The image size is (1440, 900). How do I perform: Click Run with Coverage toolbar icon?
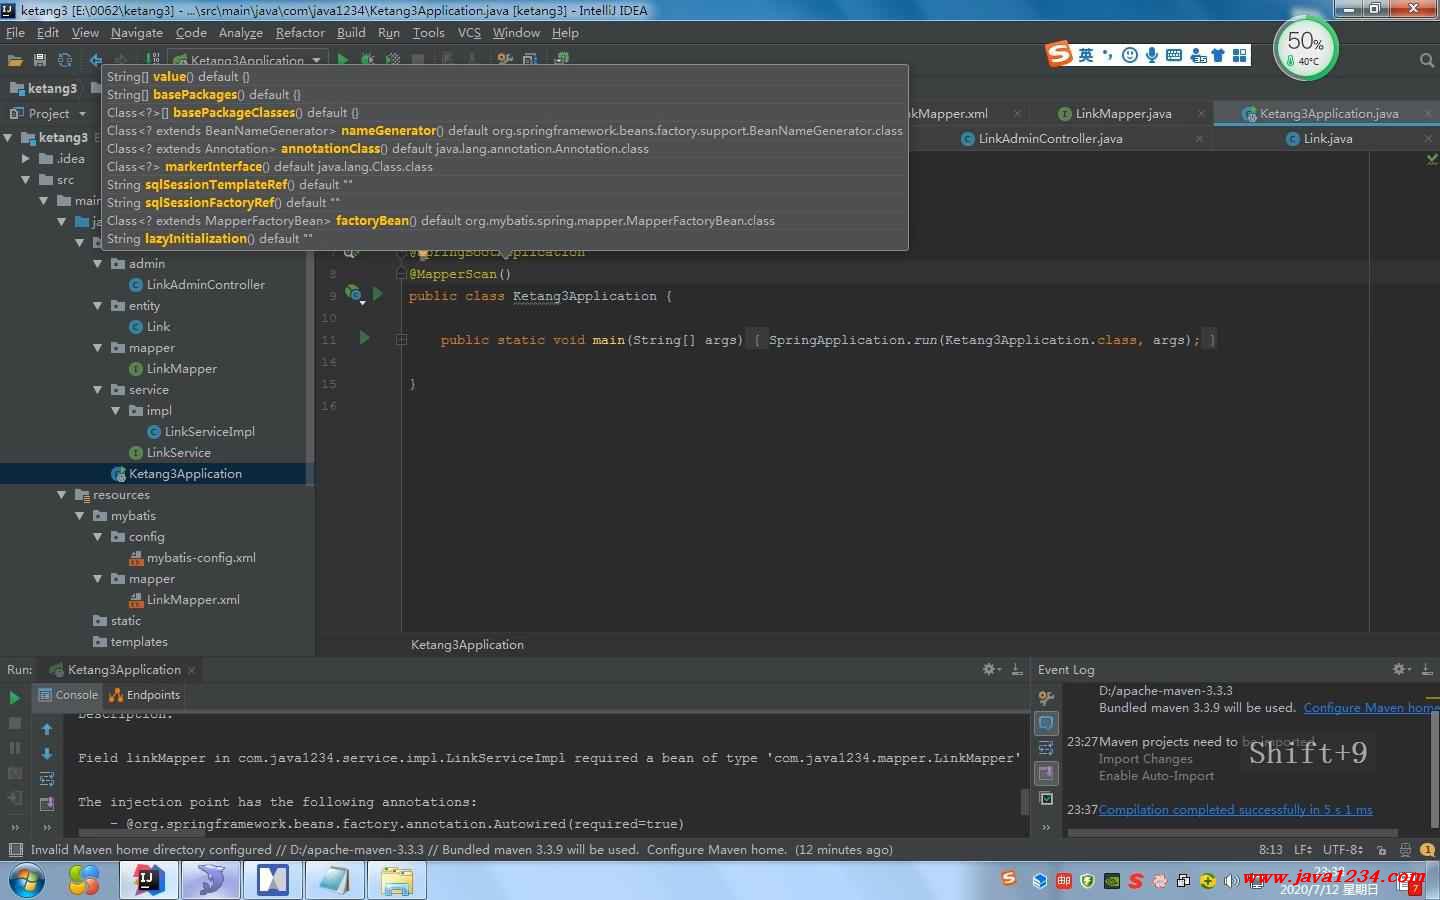coord(392,60)
